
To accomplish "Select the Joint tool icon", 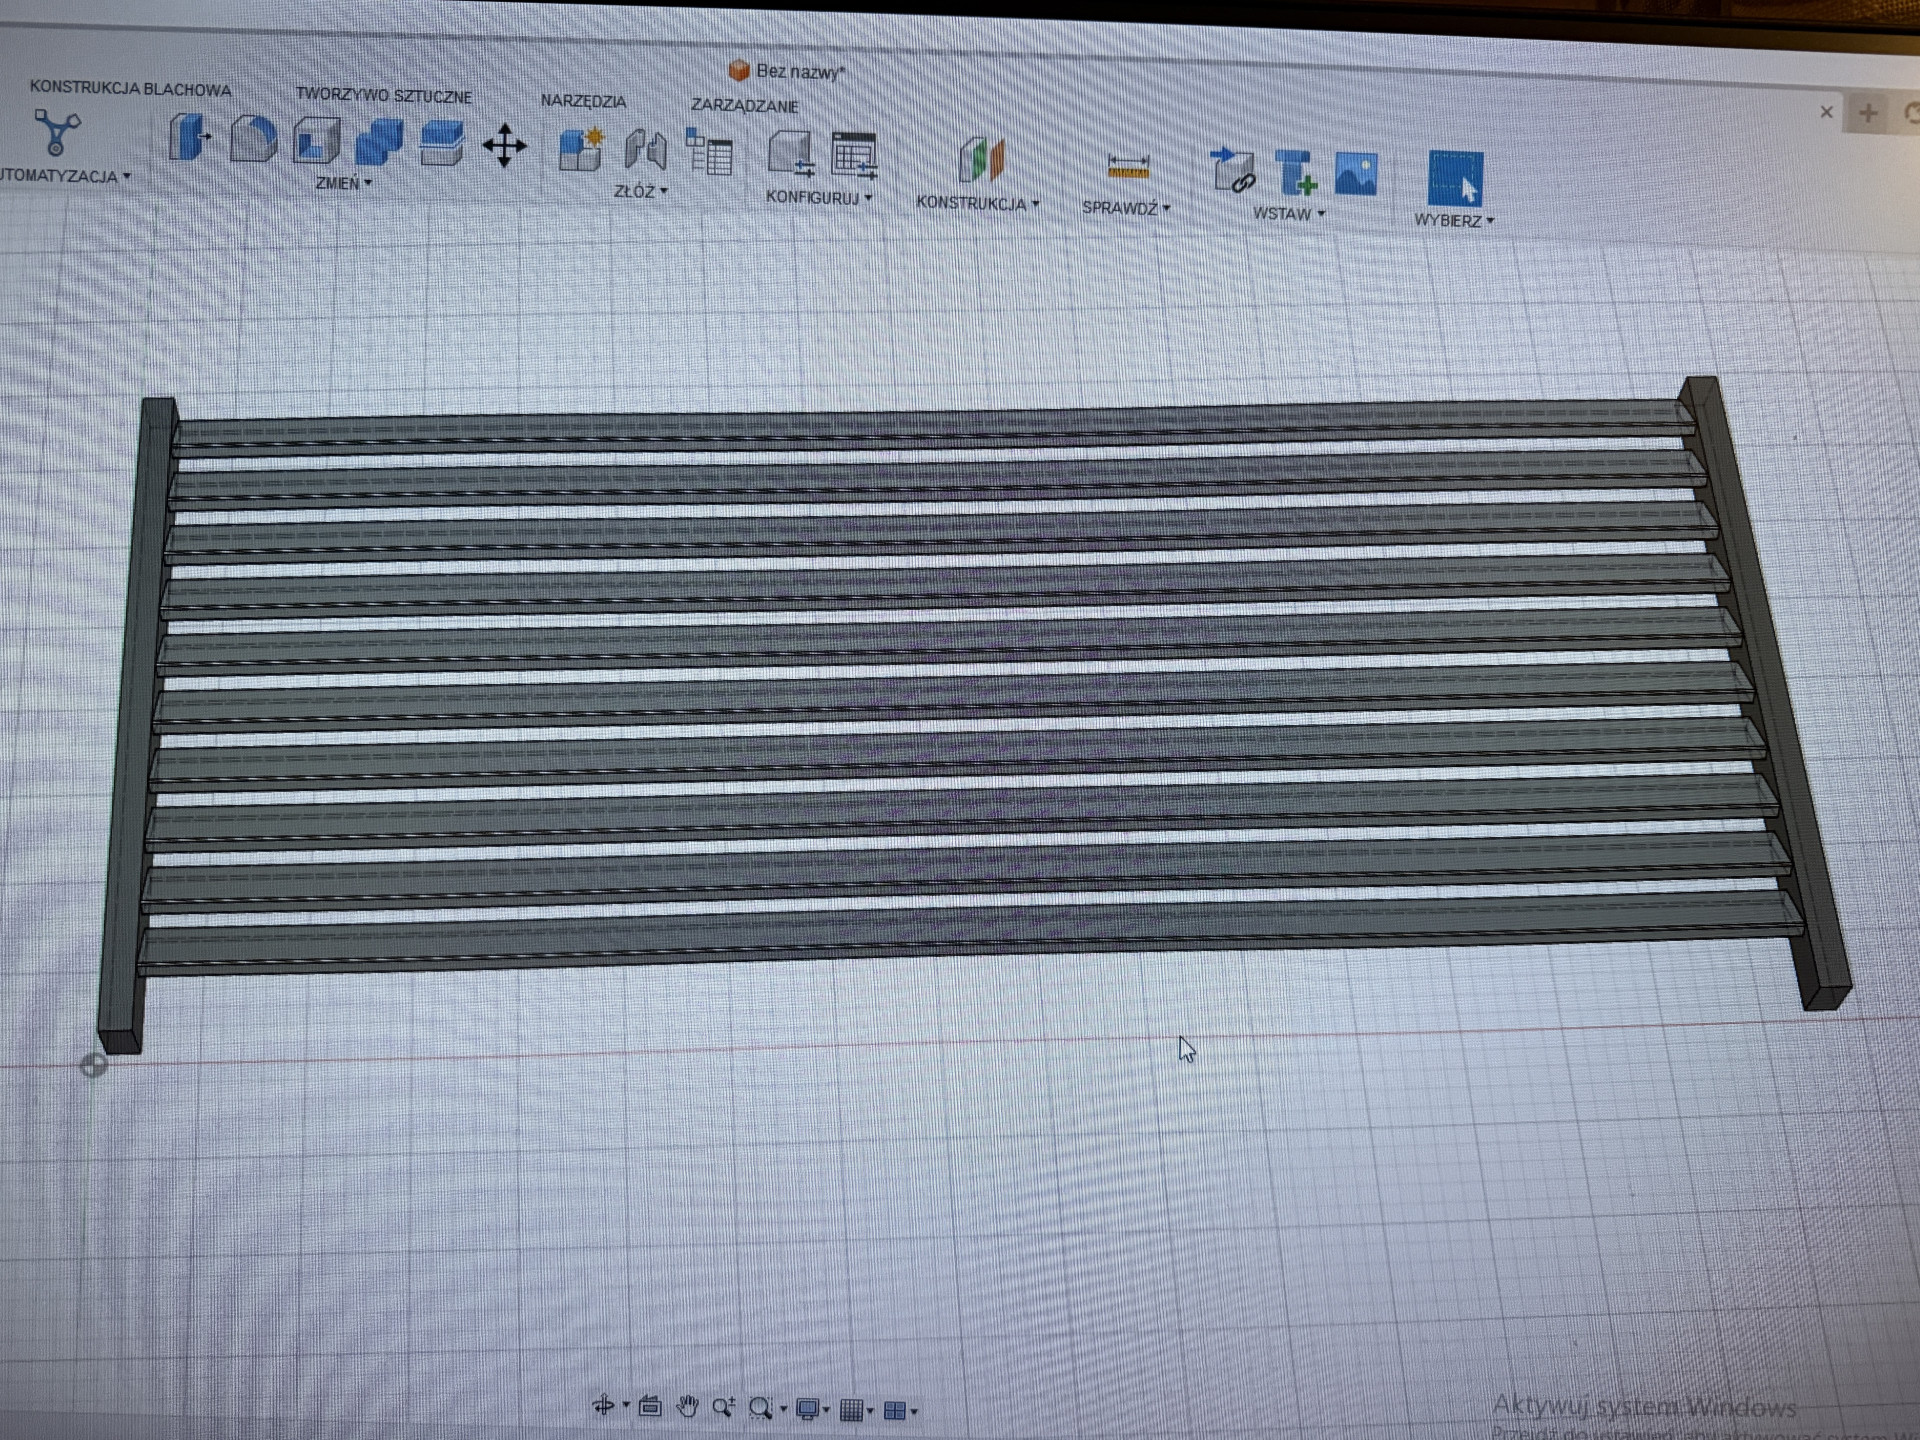I will tap(645, 150).
